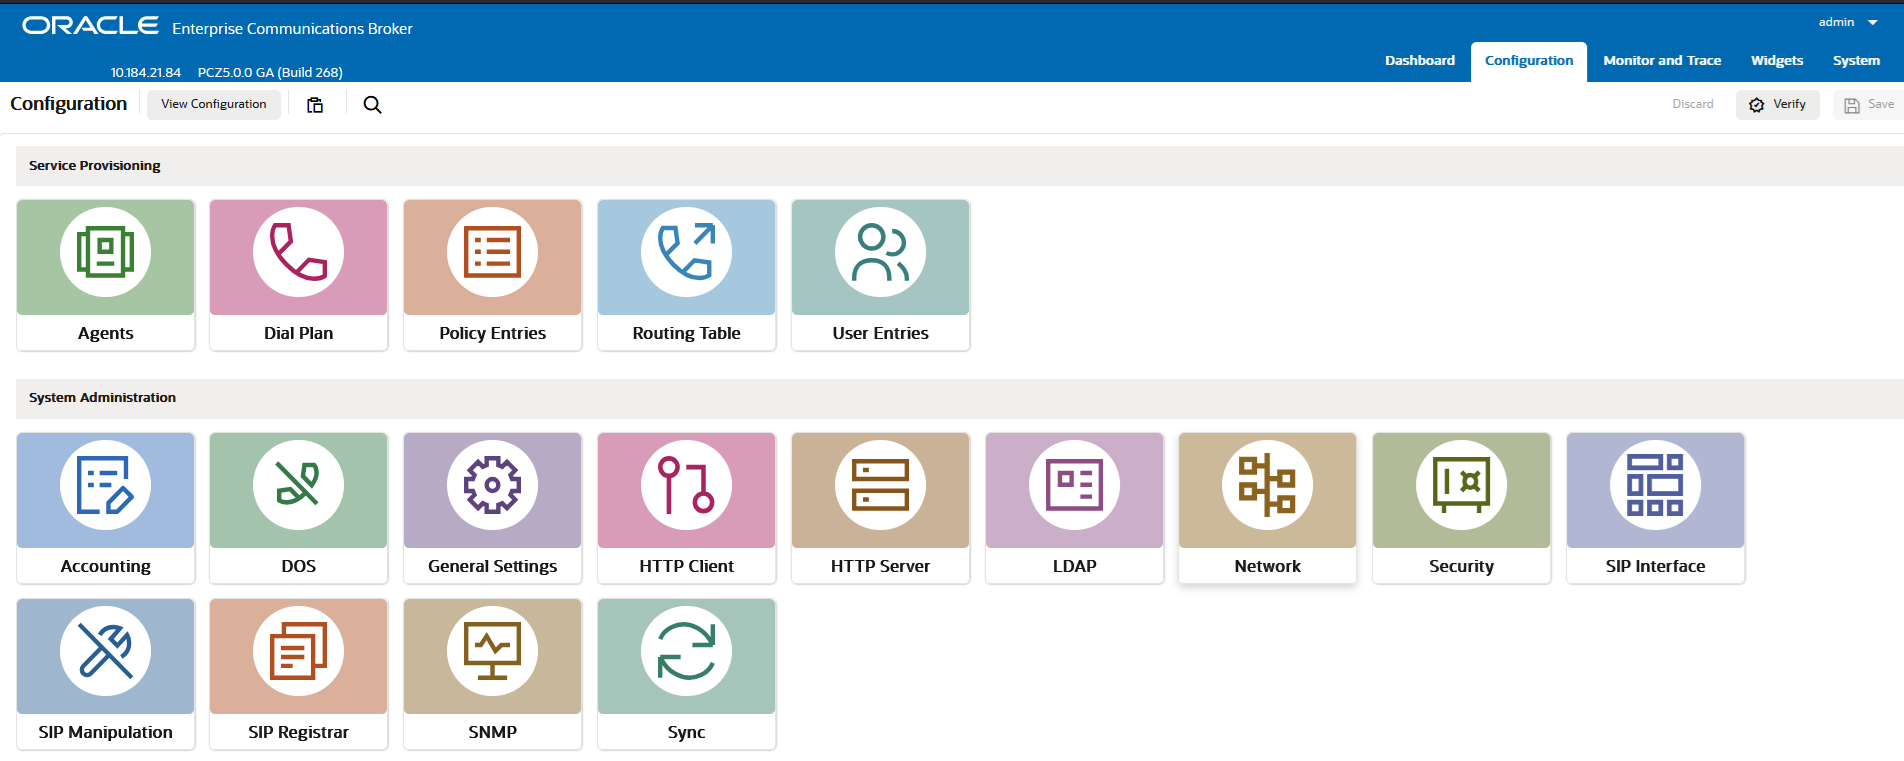Click the Discard button
1904x761 pixels.
(x=1692, y=104)
